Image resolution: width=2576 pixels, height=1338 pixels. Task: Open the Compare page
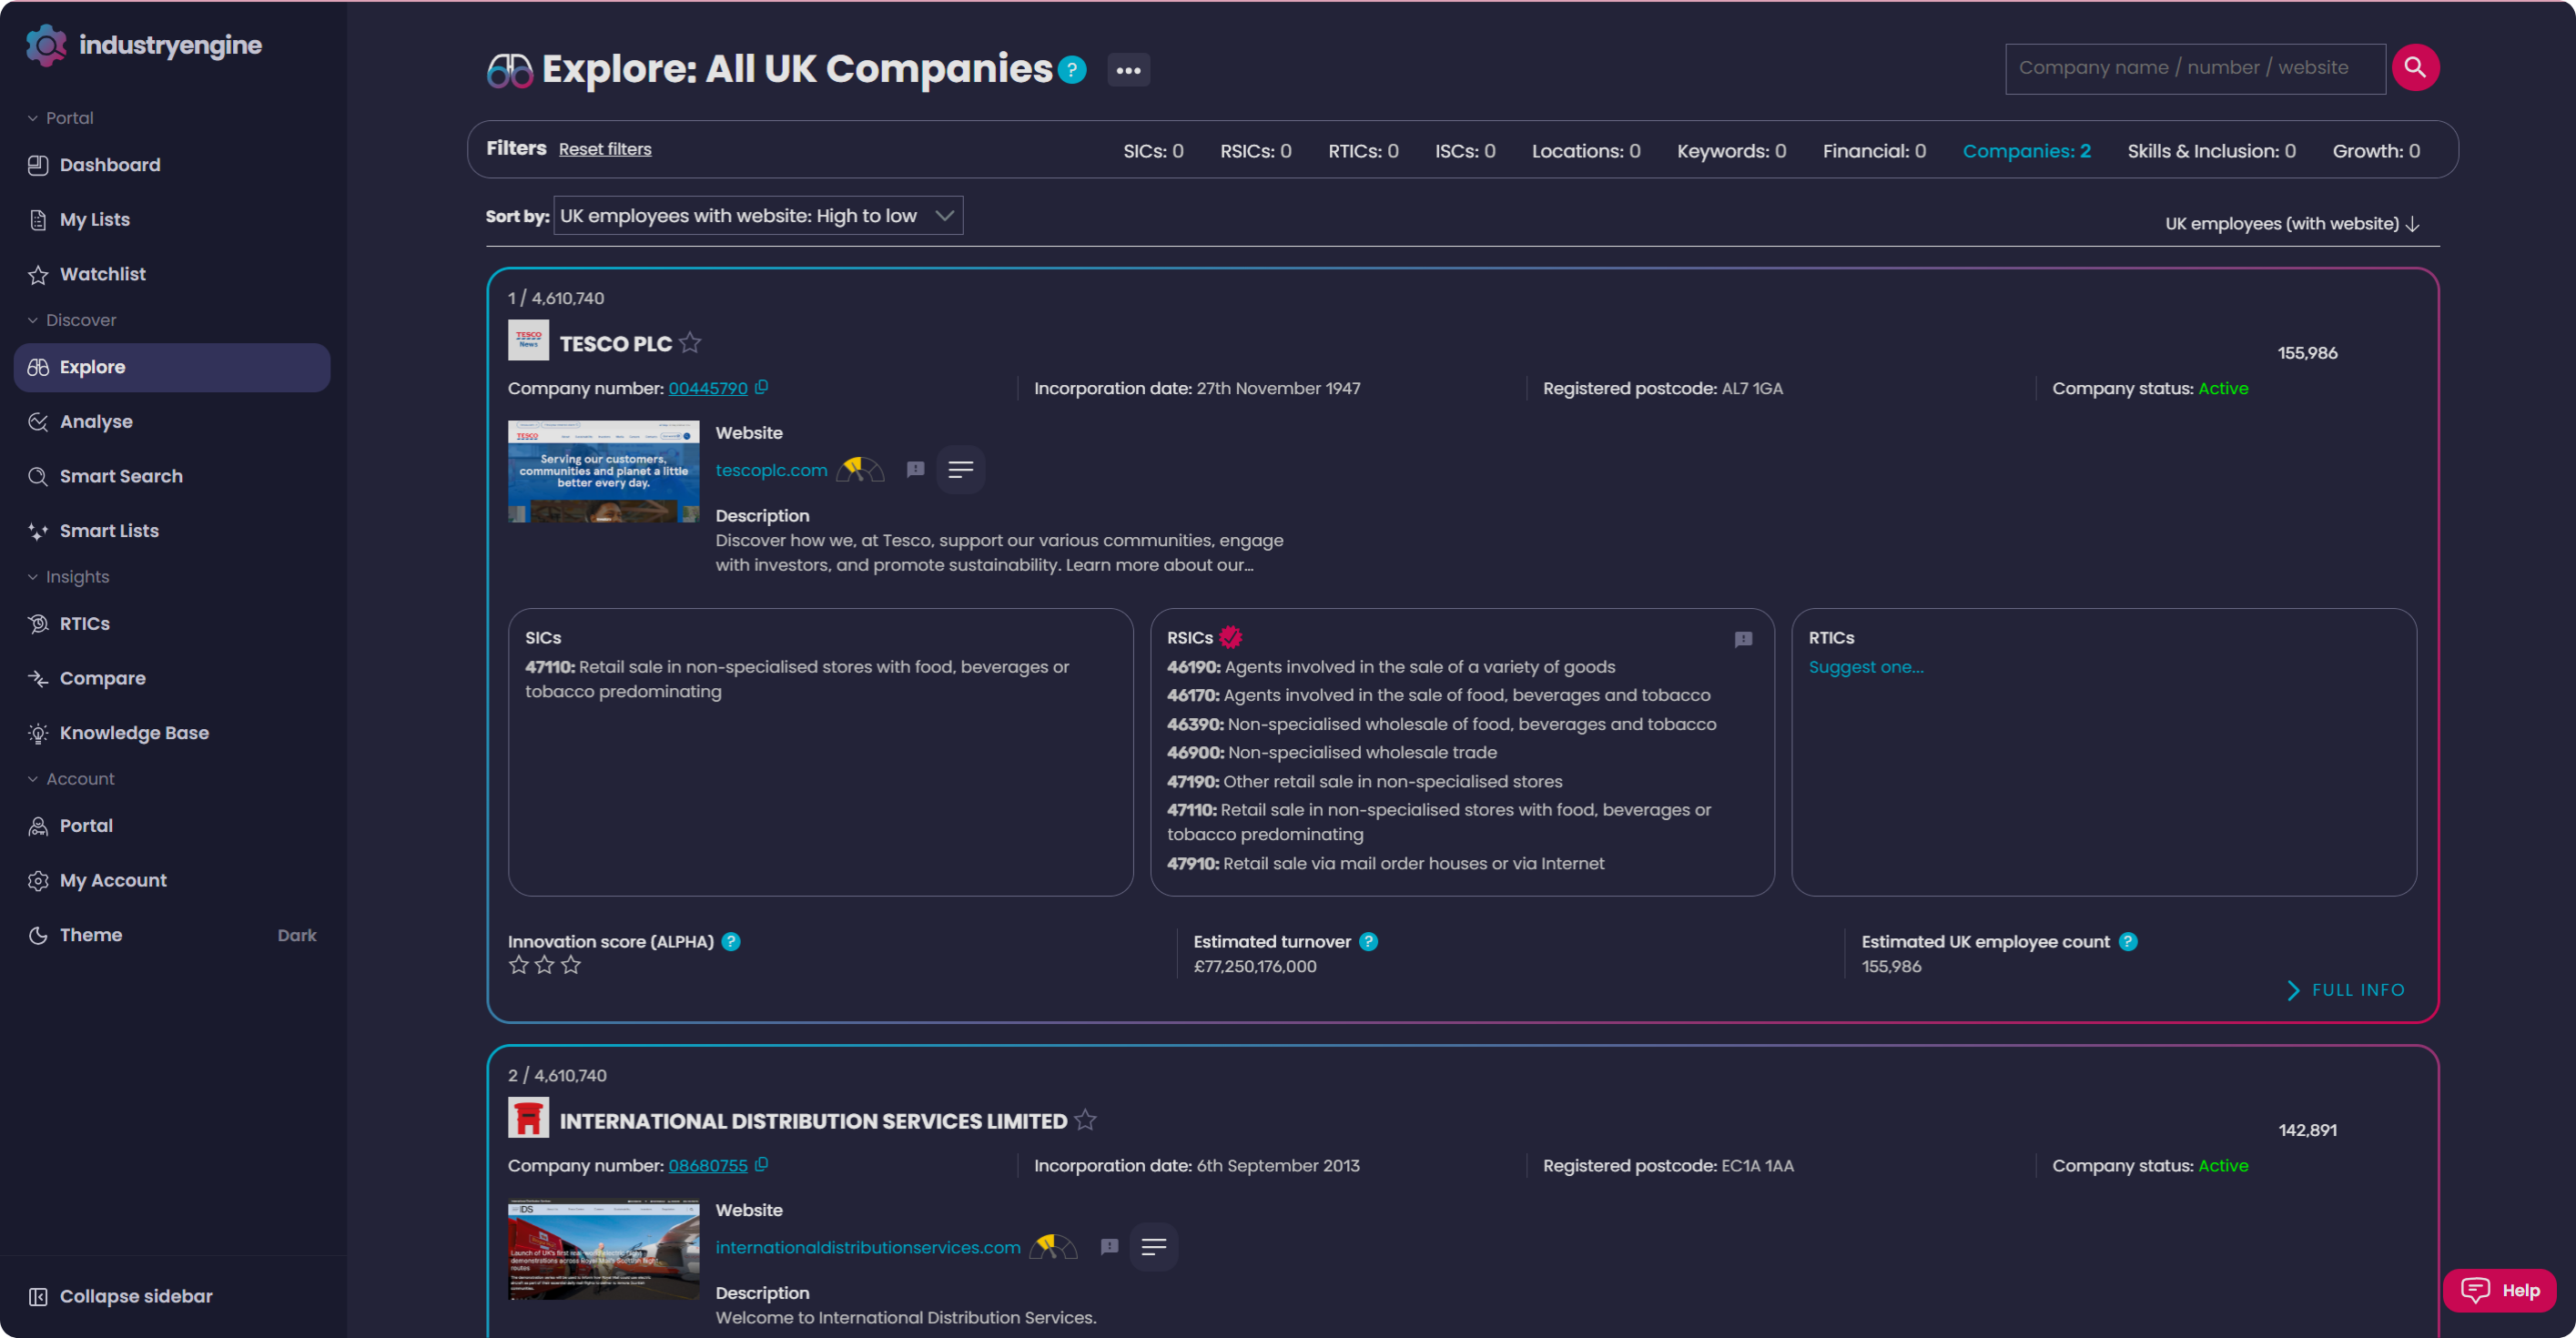click(172, 678)
